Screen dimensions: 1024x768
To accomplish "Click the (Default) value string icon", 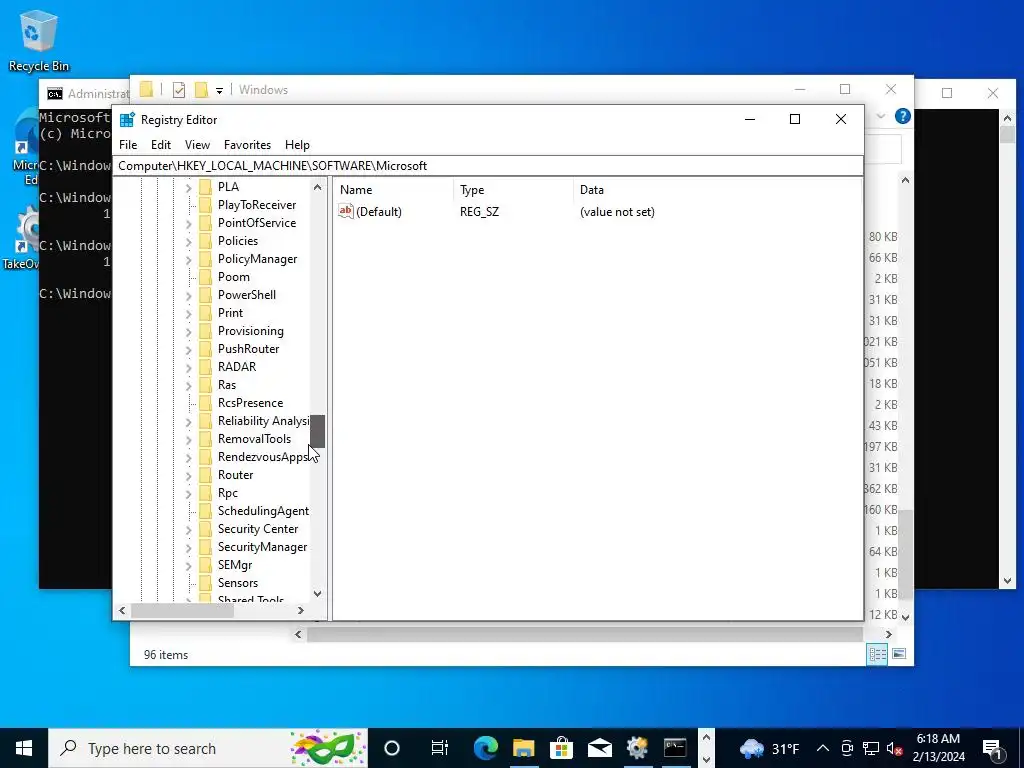I will coord(345,211).
